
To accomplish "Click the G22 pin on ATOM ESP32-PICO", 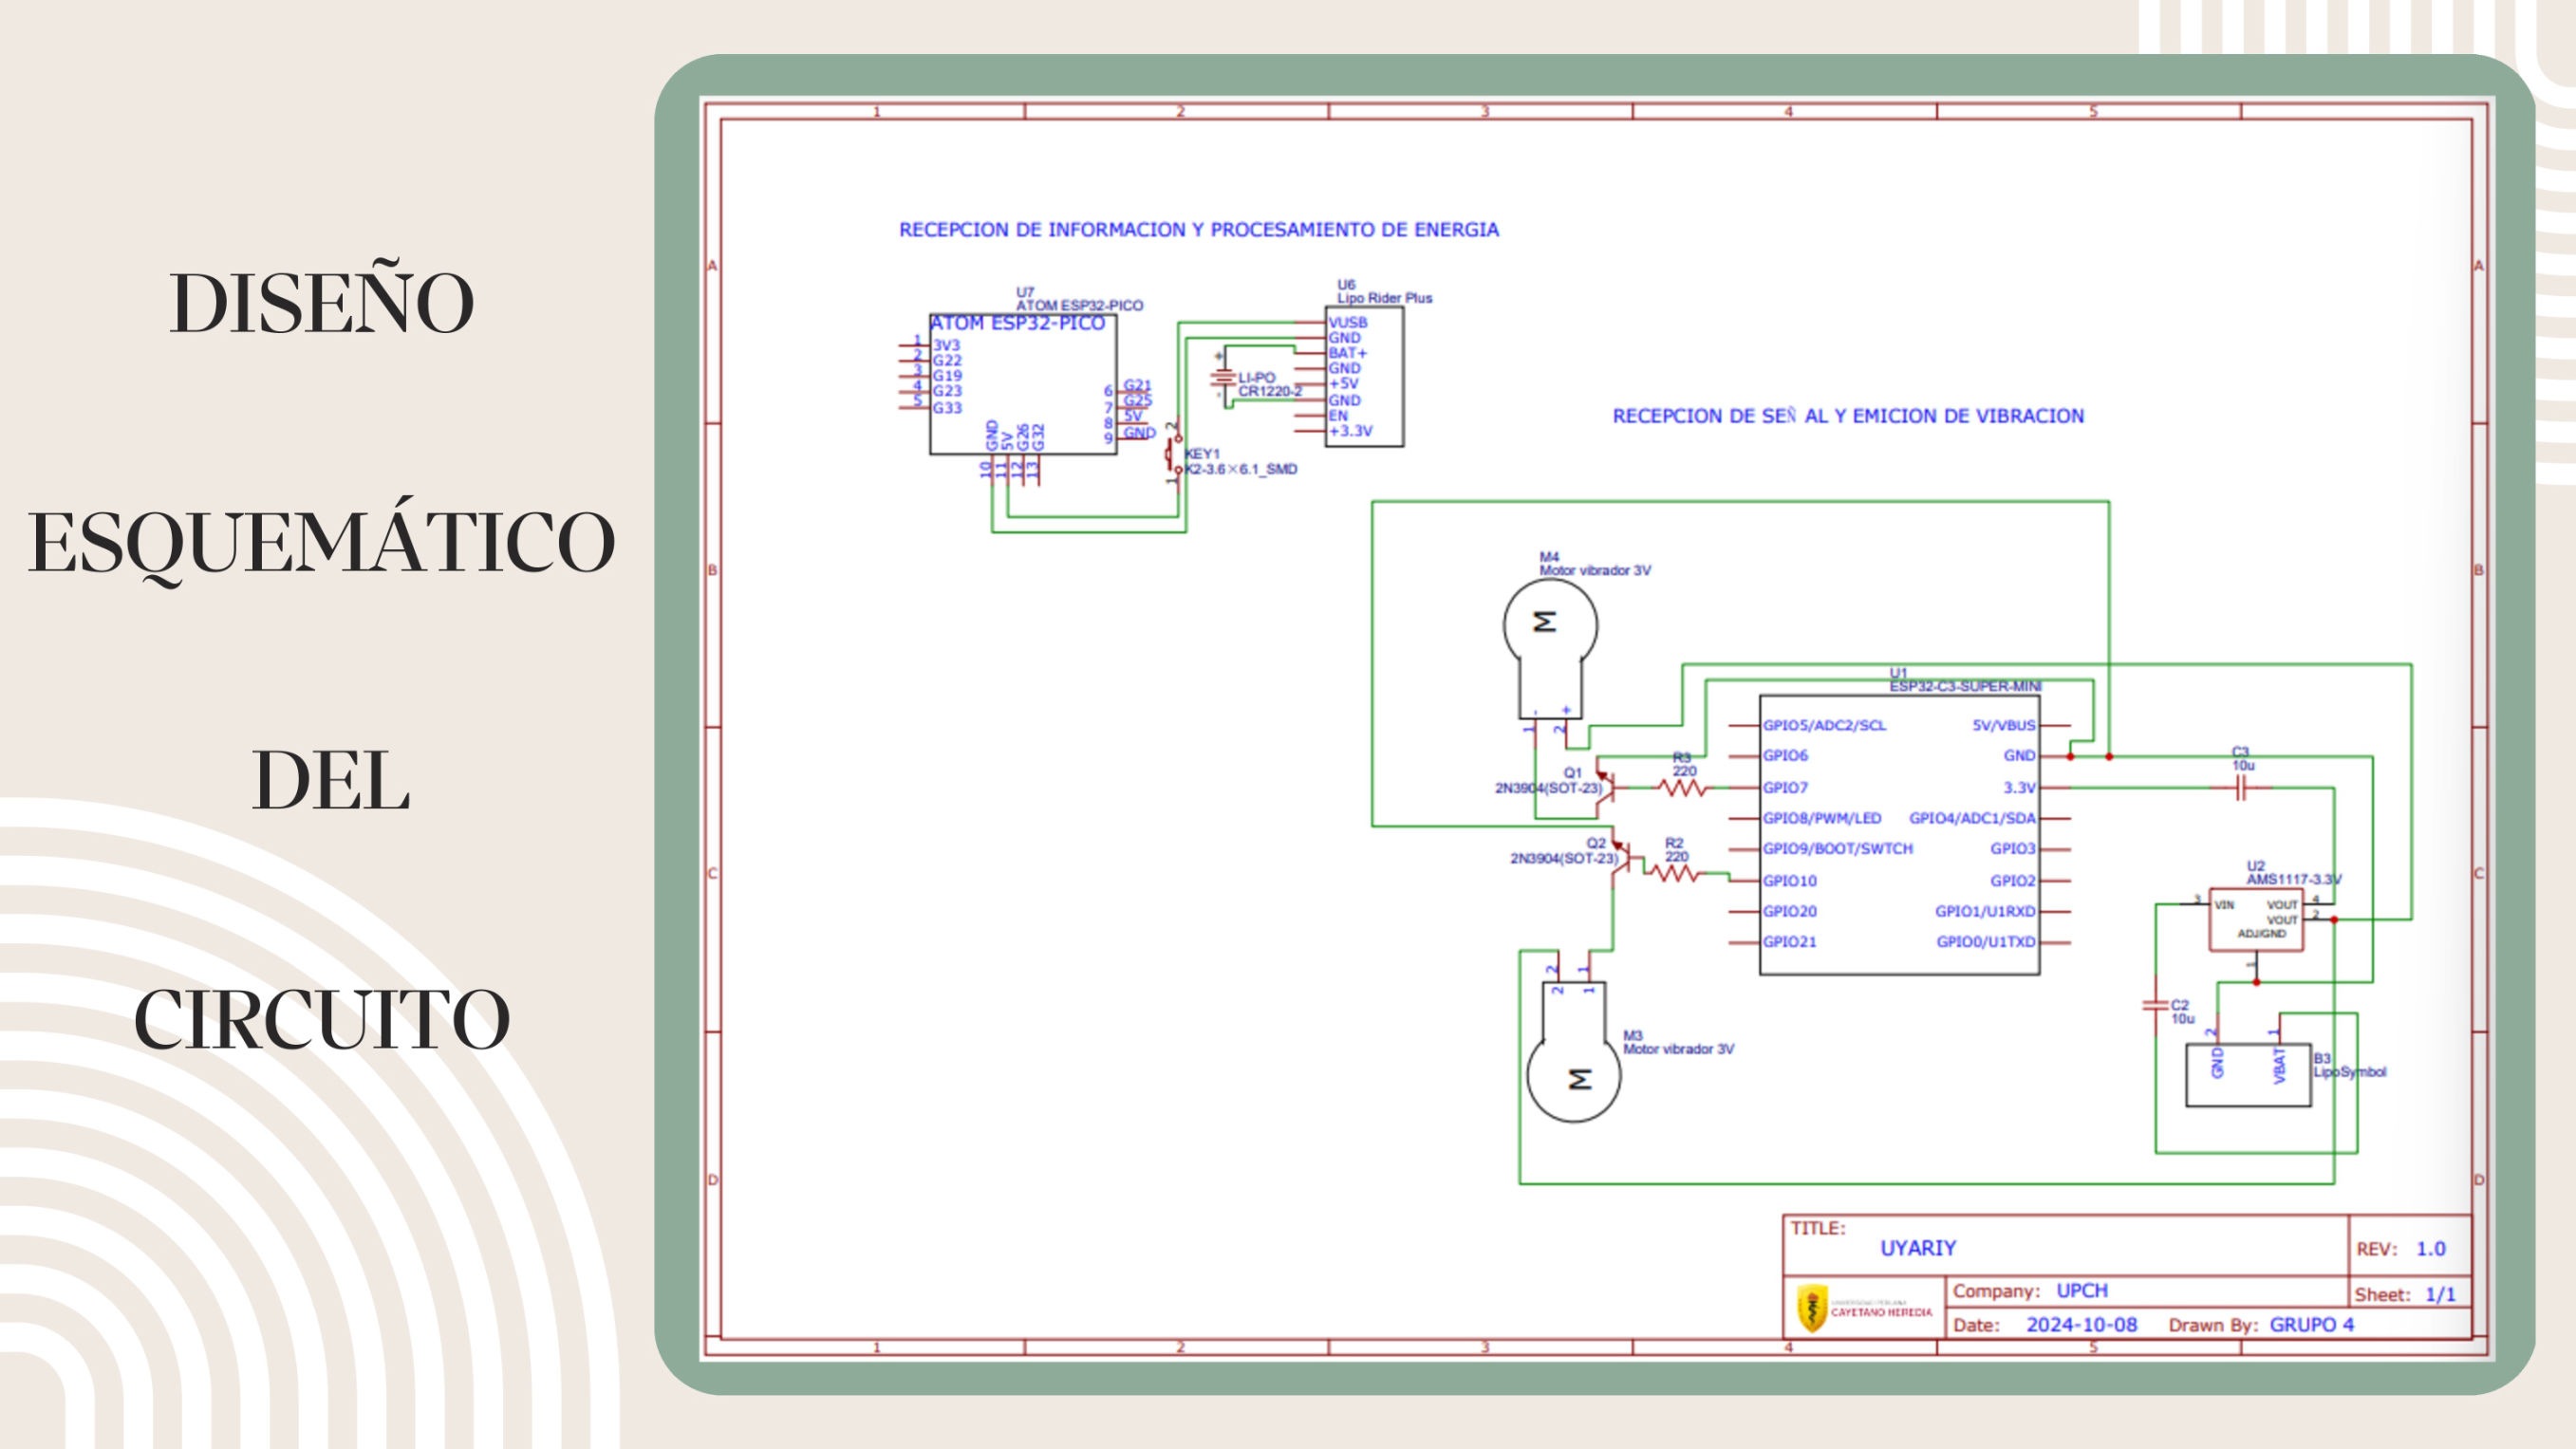I will click(x=947, y=360).
